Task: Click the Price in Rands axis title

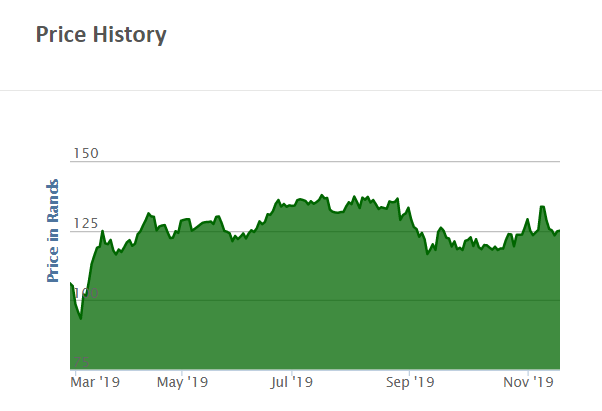Action: (x=53, y=231)
